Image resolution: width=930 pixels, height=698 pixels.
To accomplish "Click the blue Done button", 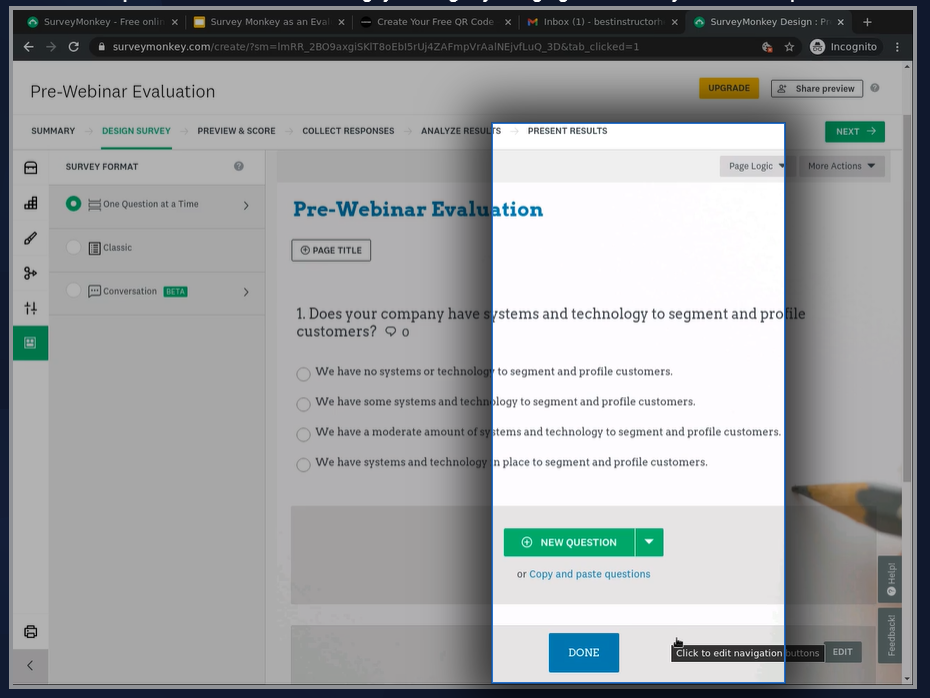I will coord(584,652).
